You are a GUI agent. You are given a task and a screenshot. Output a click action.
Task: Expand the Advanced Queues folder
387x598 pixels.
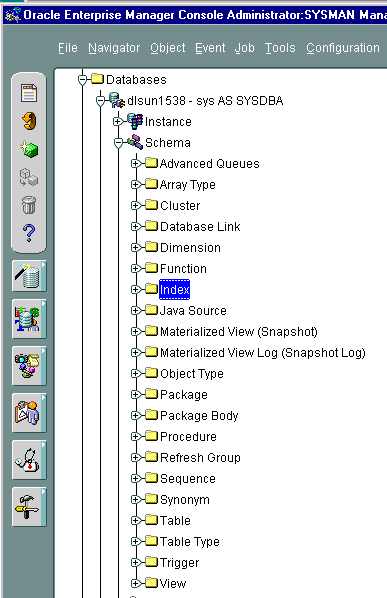135,164
